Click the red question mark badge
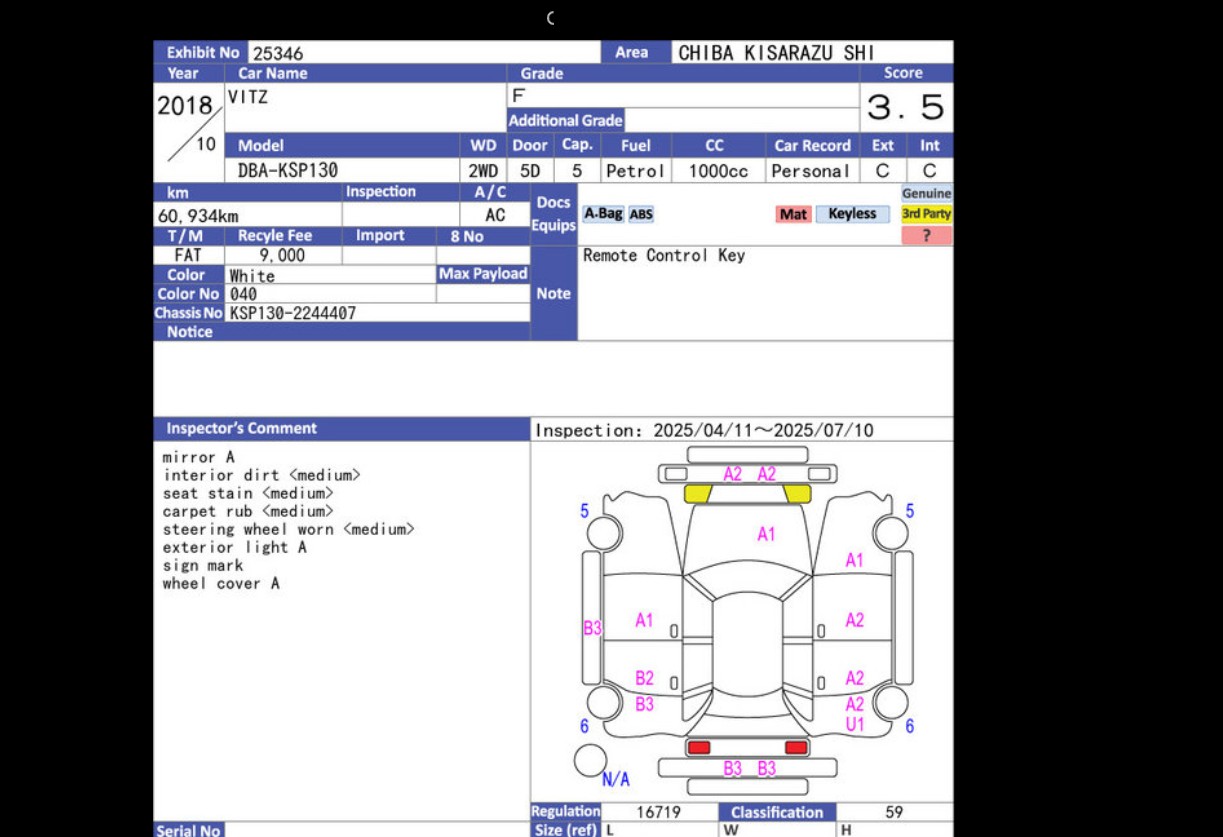 click(x=927, y=236)
